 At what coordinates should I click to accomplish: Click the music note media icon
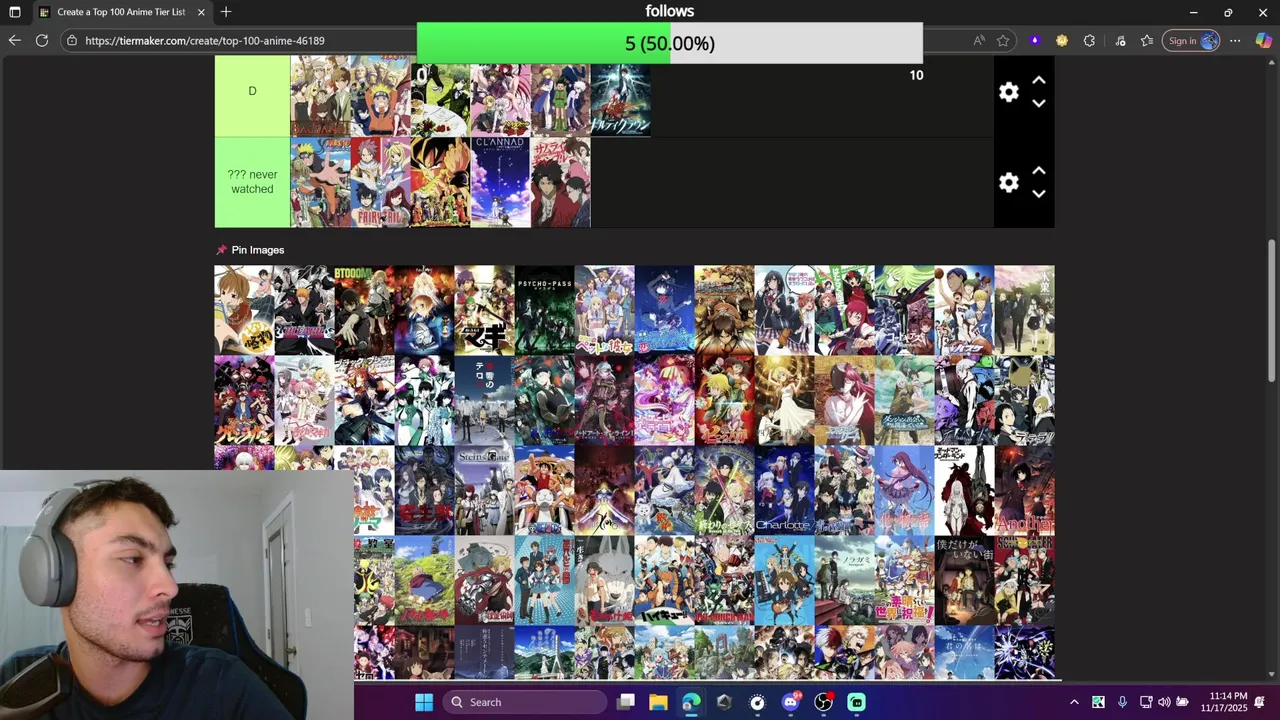(1120, 41)
